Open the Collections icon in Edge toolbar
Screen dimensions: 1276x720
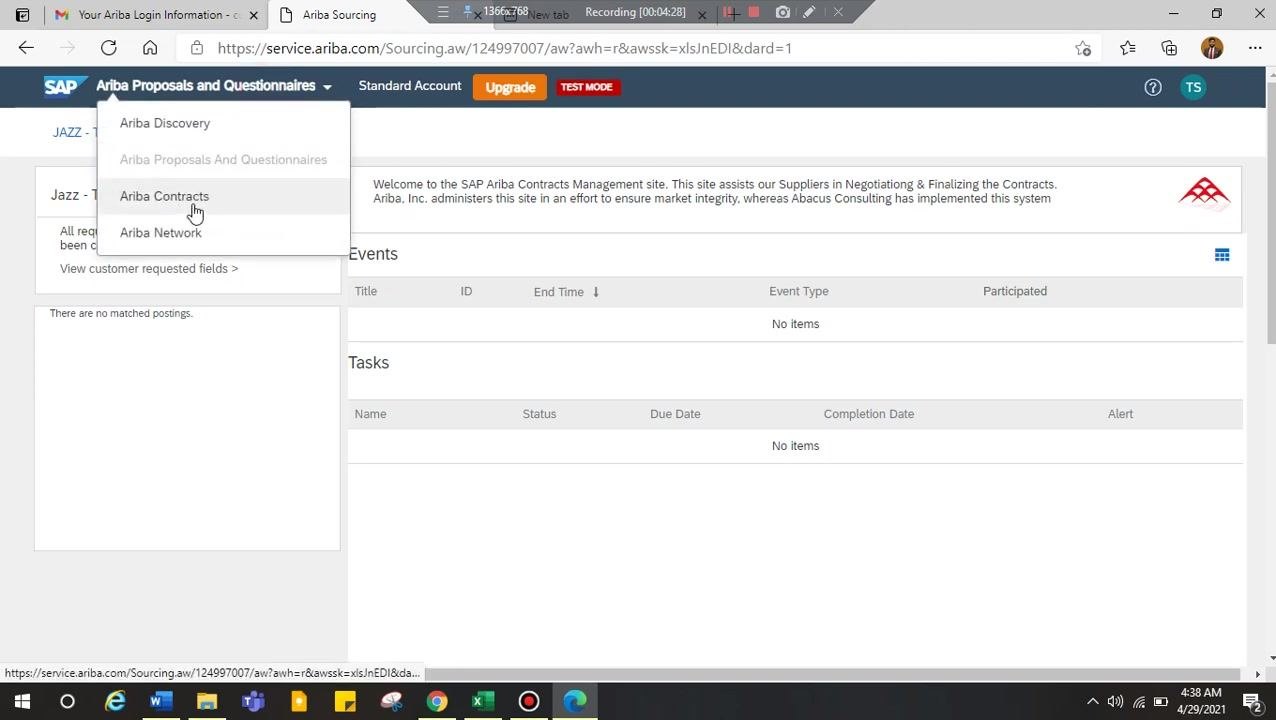1169,48
